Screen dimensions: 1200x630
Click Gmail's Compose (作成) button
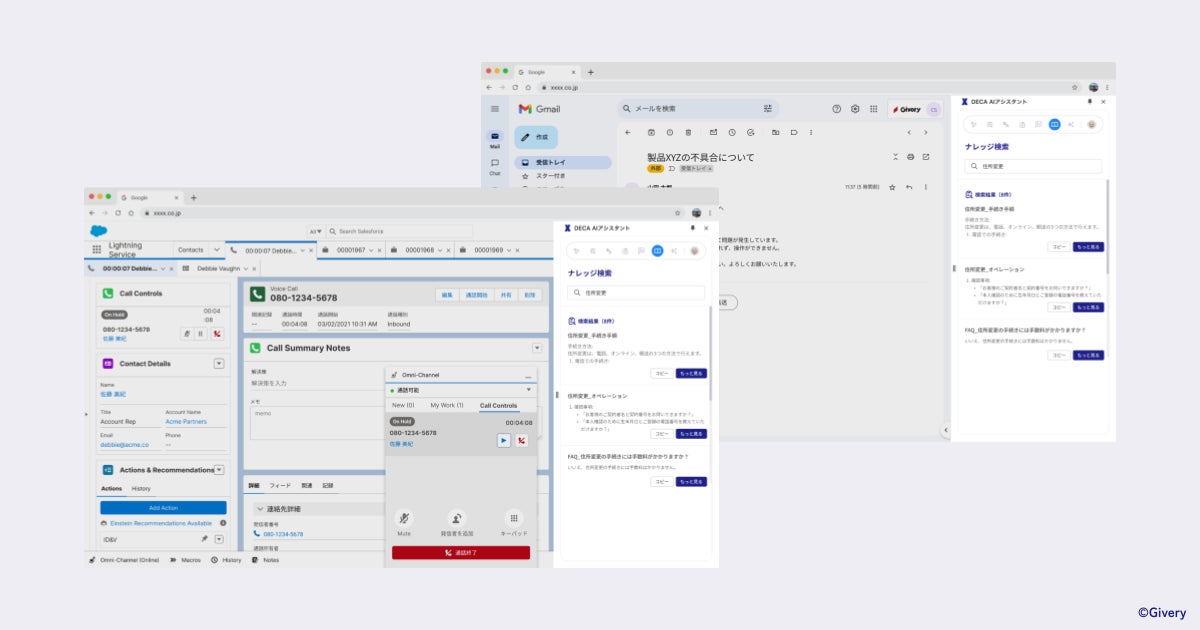tap(536, 137)
